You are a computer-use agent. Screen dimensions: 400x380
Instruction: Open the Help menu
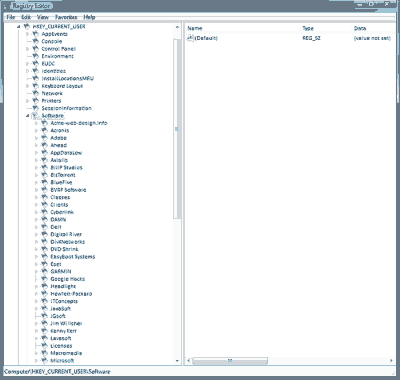click(89, 17)
